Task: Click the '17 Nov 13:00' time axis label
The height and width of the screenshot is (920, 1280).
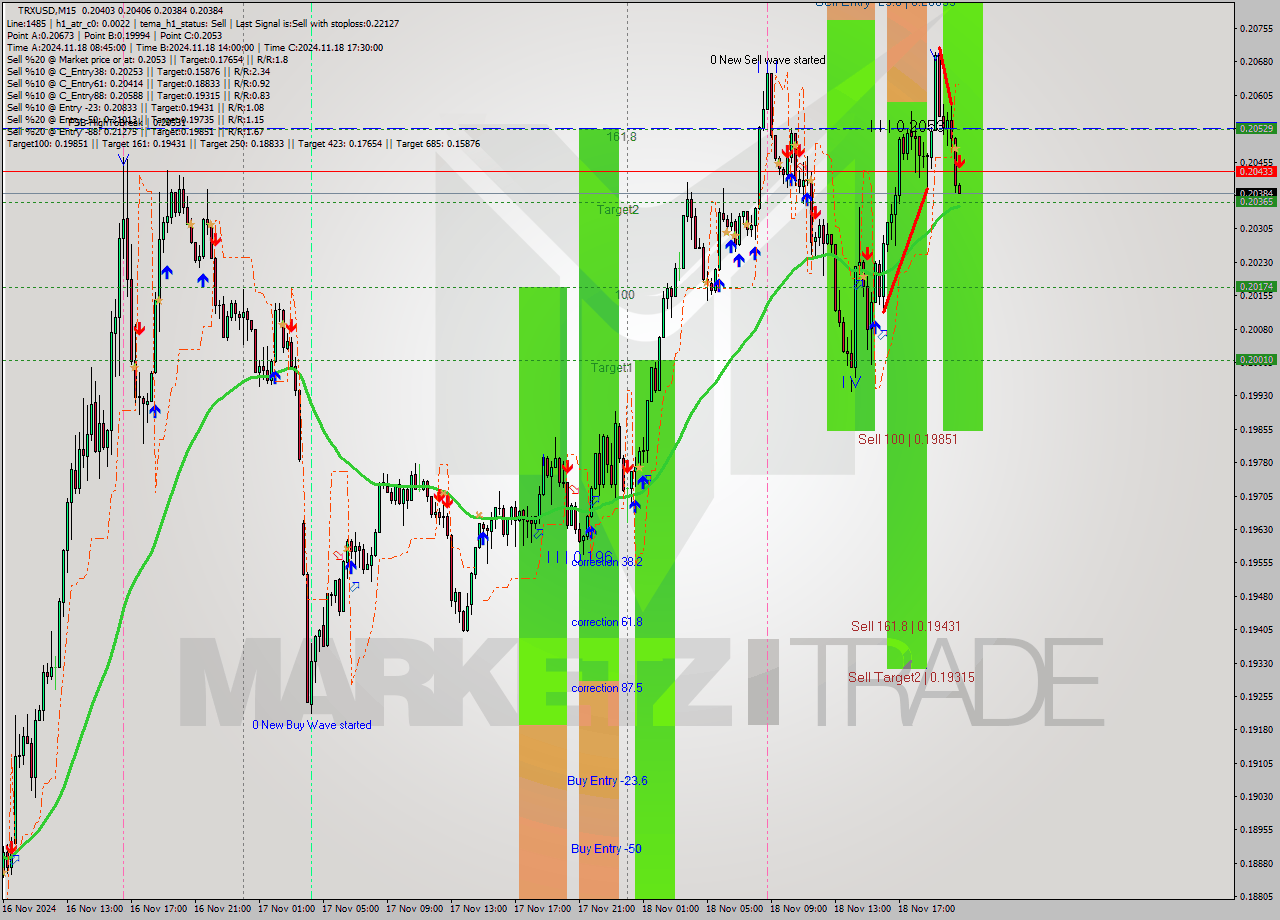Action: (477, 909)
